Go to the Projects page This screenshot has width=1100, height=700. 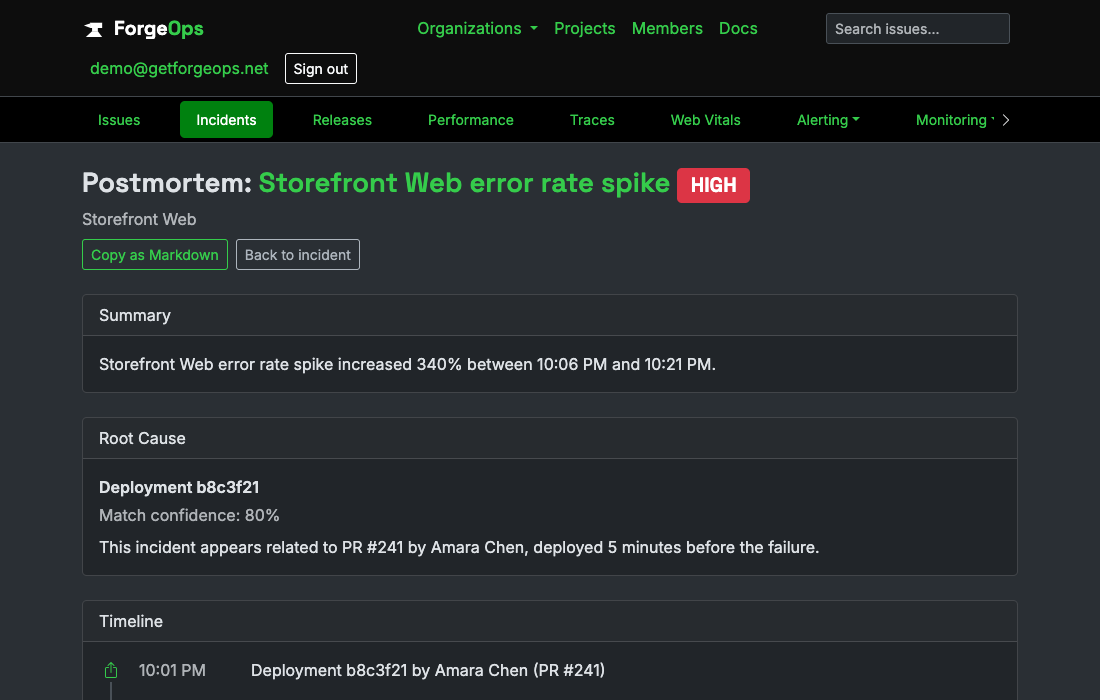[x=584, y=29]
